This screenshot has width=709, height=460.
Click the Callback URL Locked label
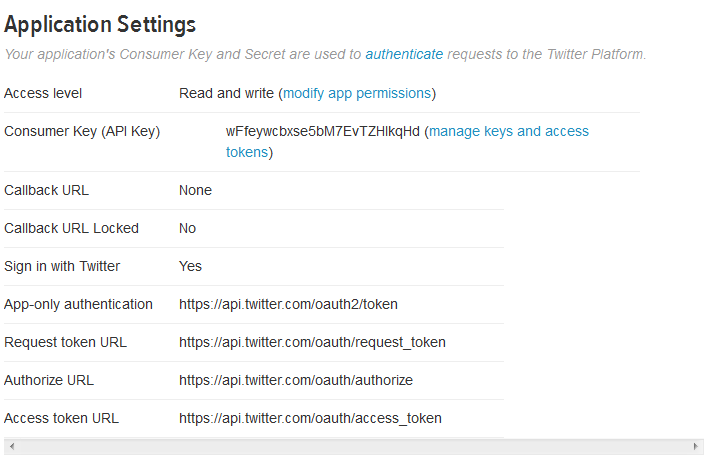click(72, 228)
